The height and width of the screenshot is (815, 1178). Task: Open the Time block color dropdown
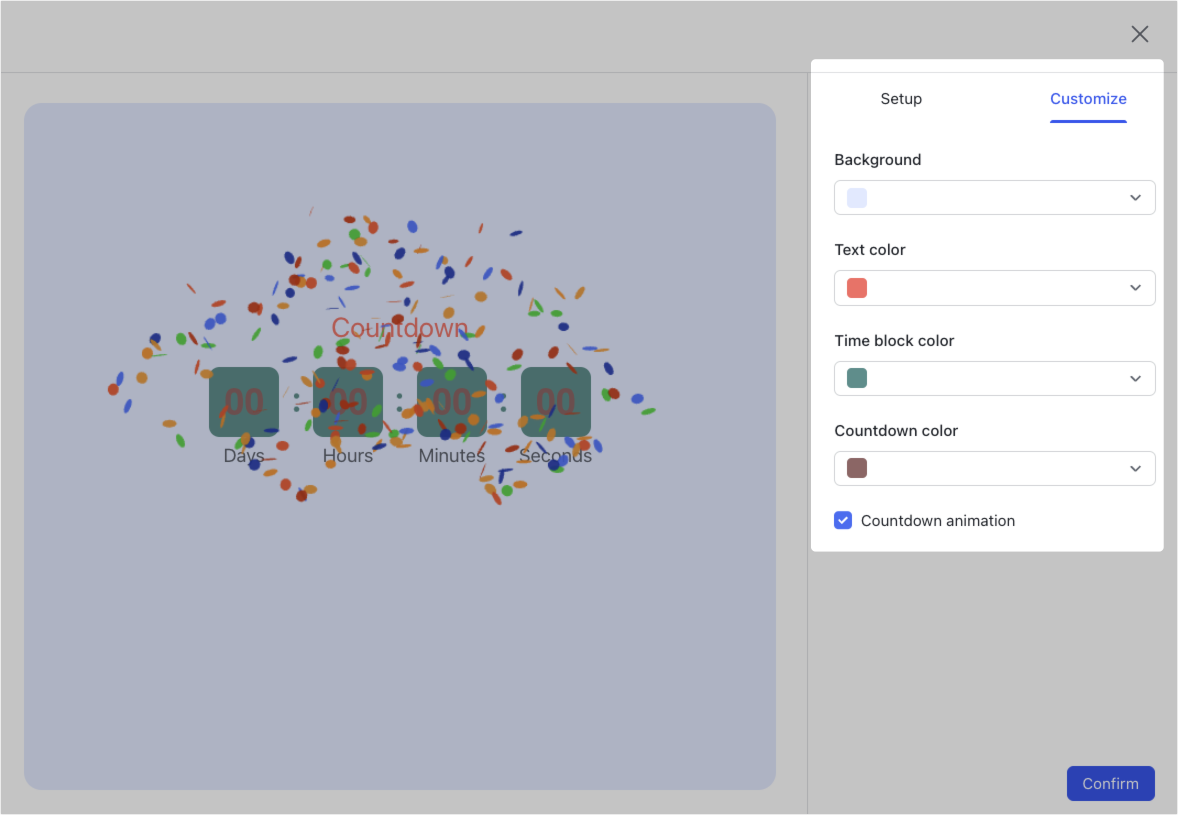tap(994, 378)
